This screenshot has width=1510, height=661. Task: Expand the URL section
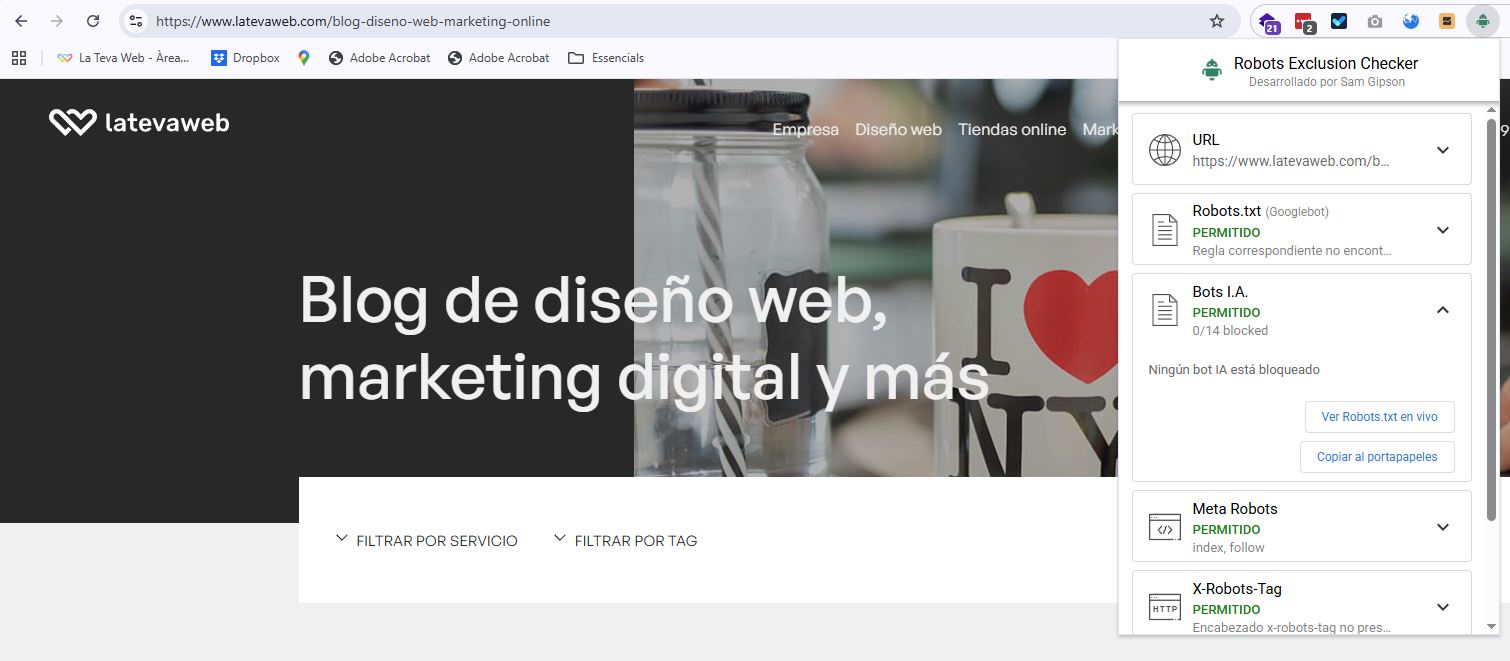click(x=1442, y=150)
